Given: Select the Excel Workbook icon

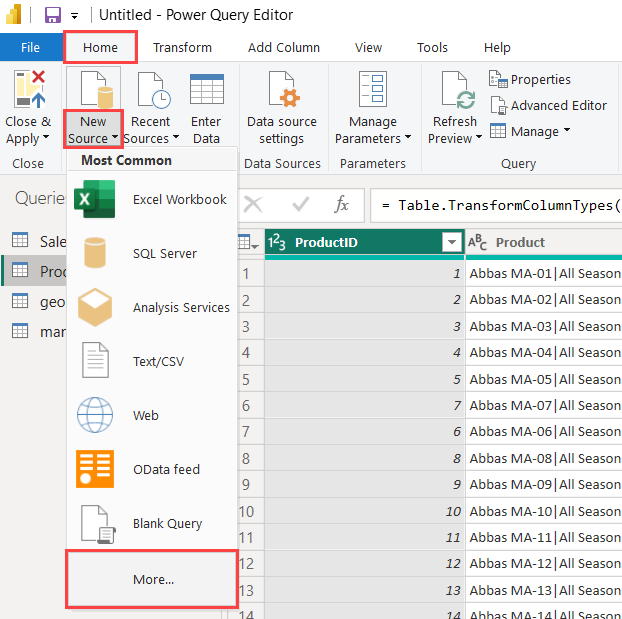Looking at the screenshot, I should [95, 199].
